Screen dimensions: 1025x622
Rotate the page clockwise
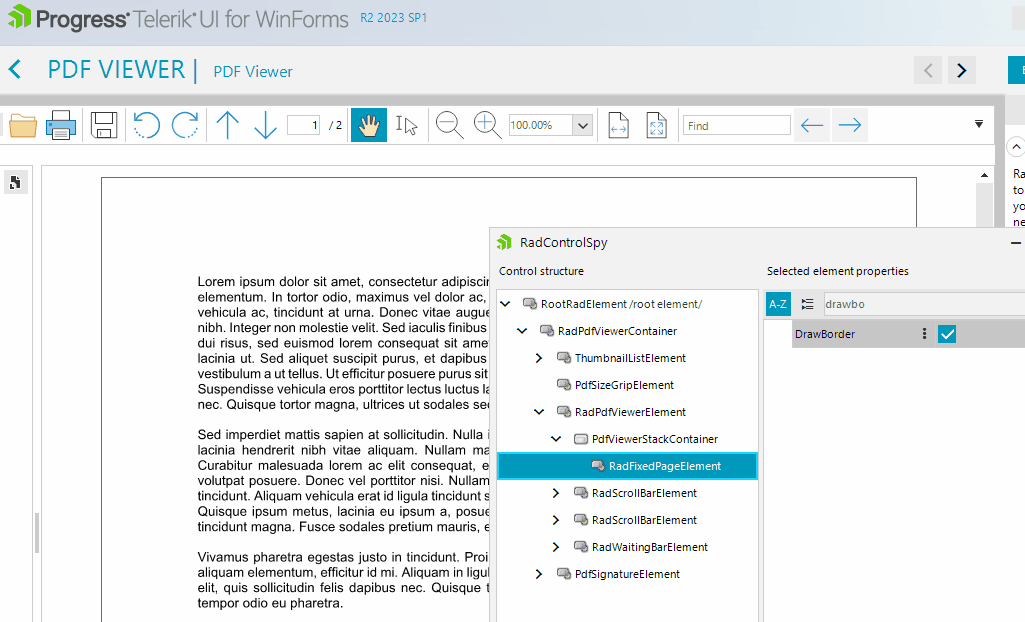[185, 125]
